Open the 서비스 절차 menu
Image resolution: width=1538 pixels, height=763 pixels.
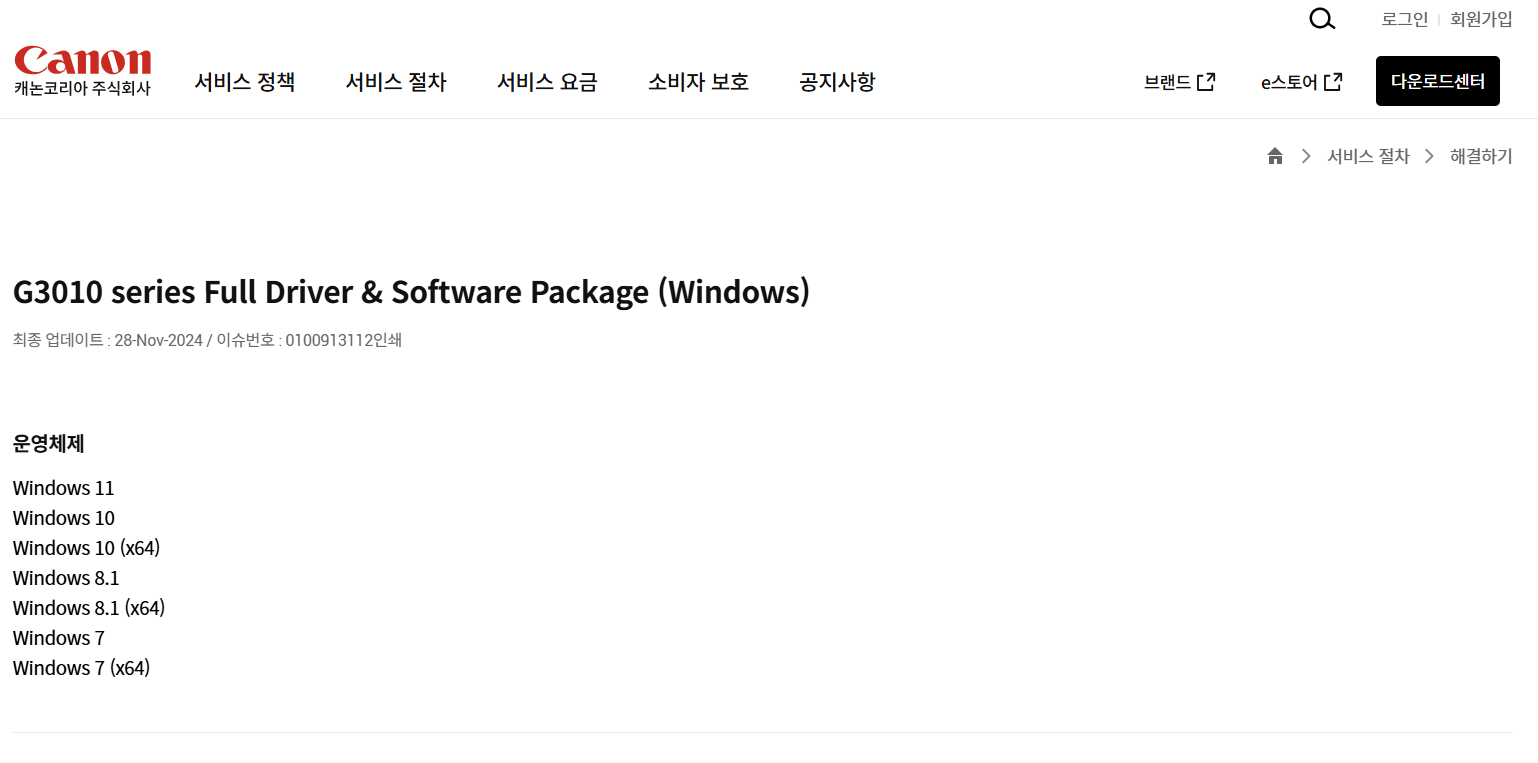tap(396, 82)
